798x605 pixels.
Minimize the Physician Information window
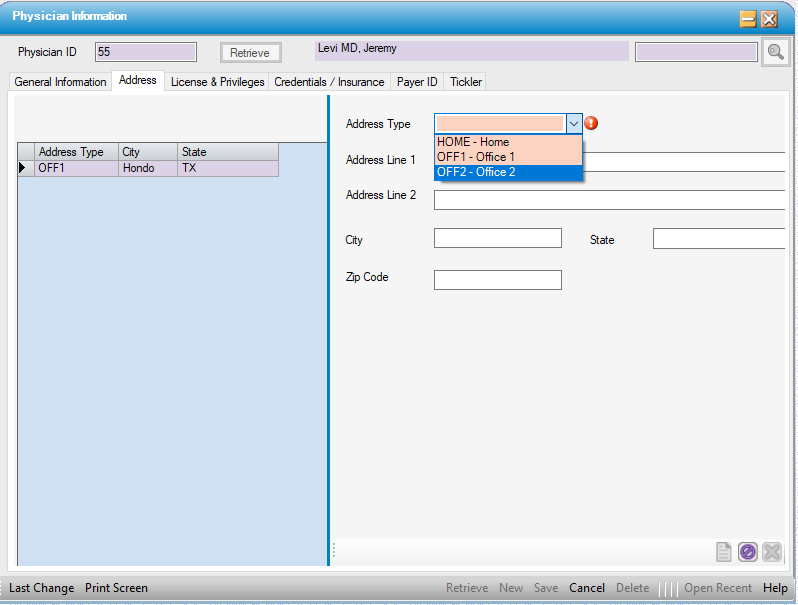(x=747, y=18)
